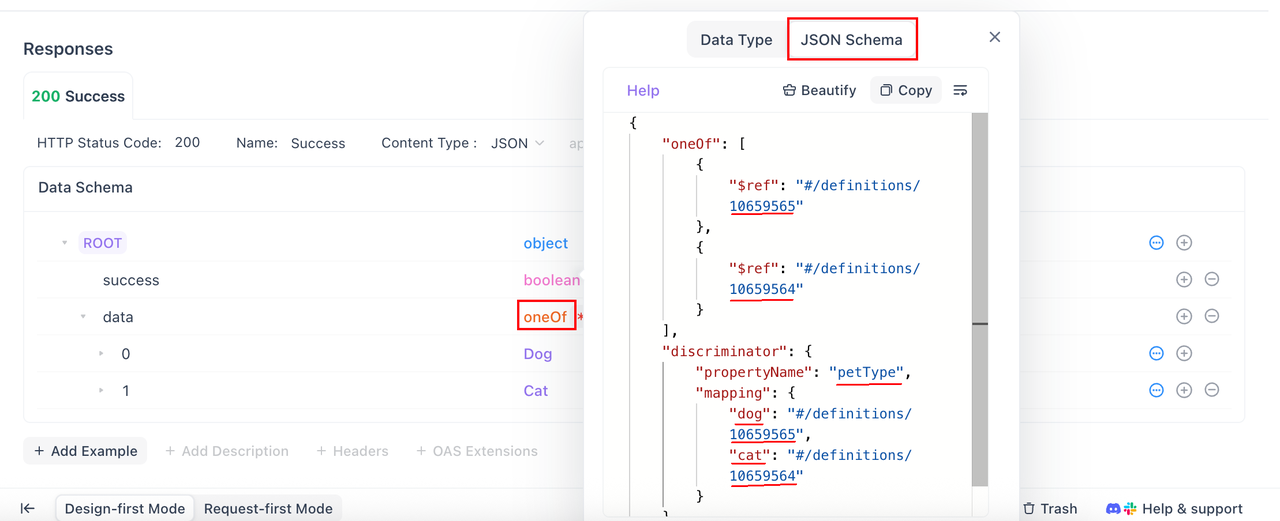This screenshot has width=1280, height=521.
Task: Click the "mapping" key in code
Action: [735, 393]
